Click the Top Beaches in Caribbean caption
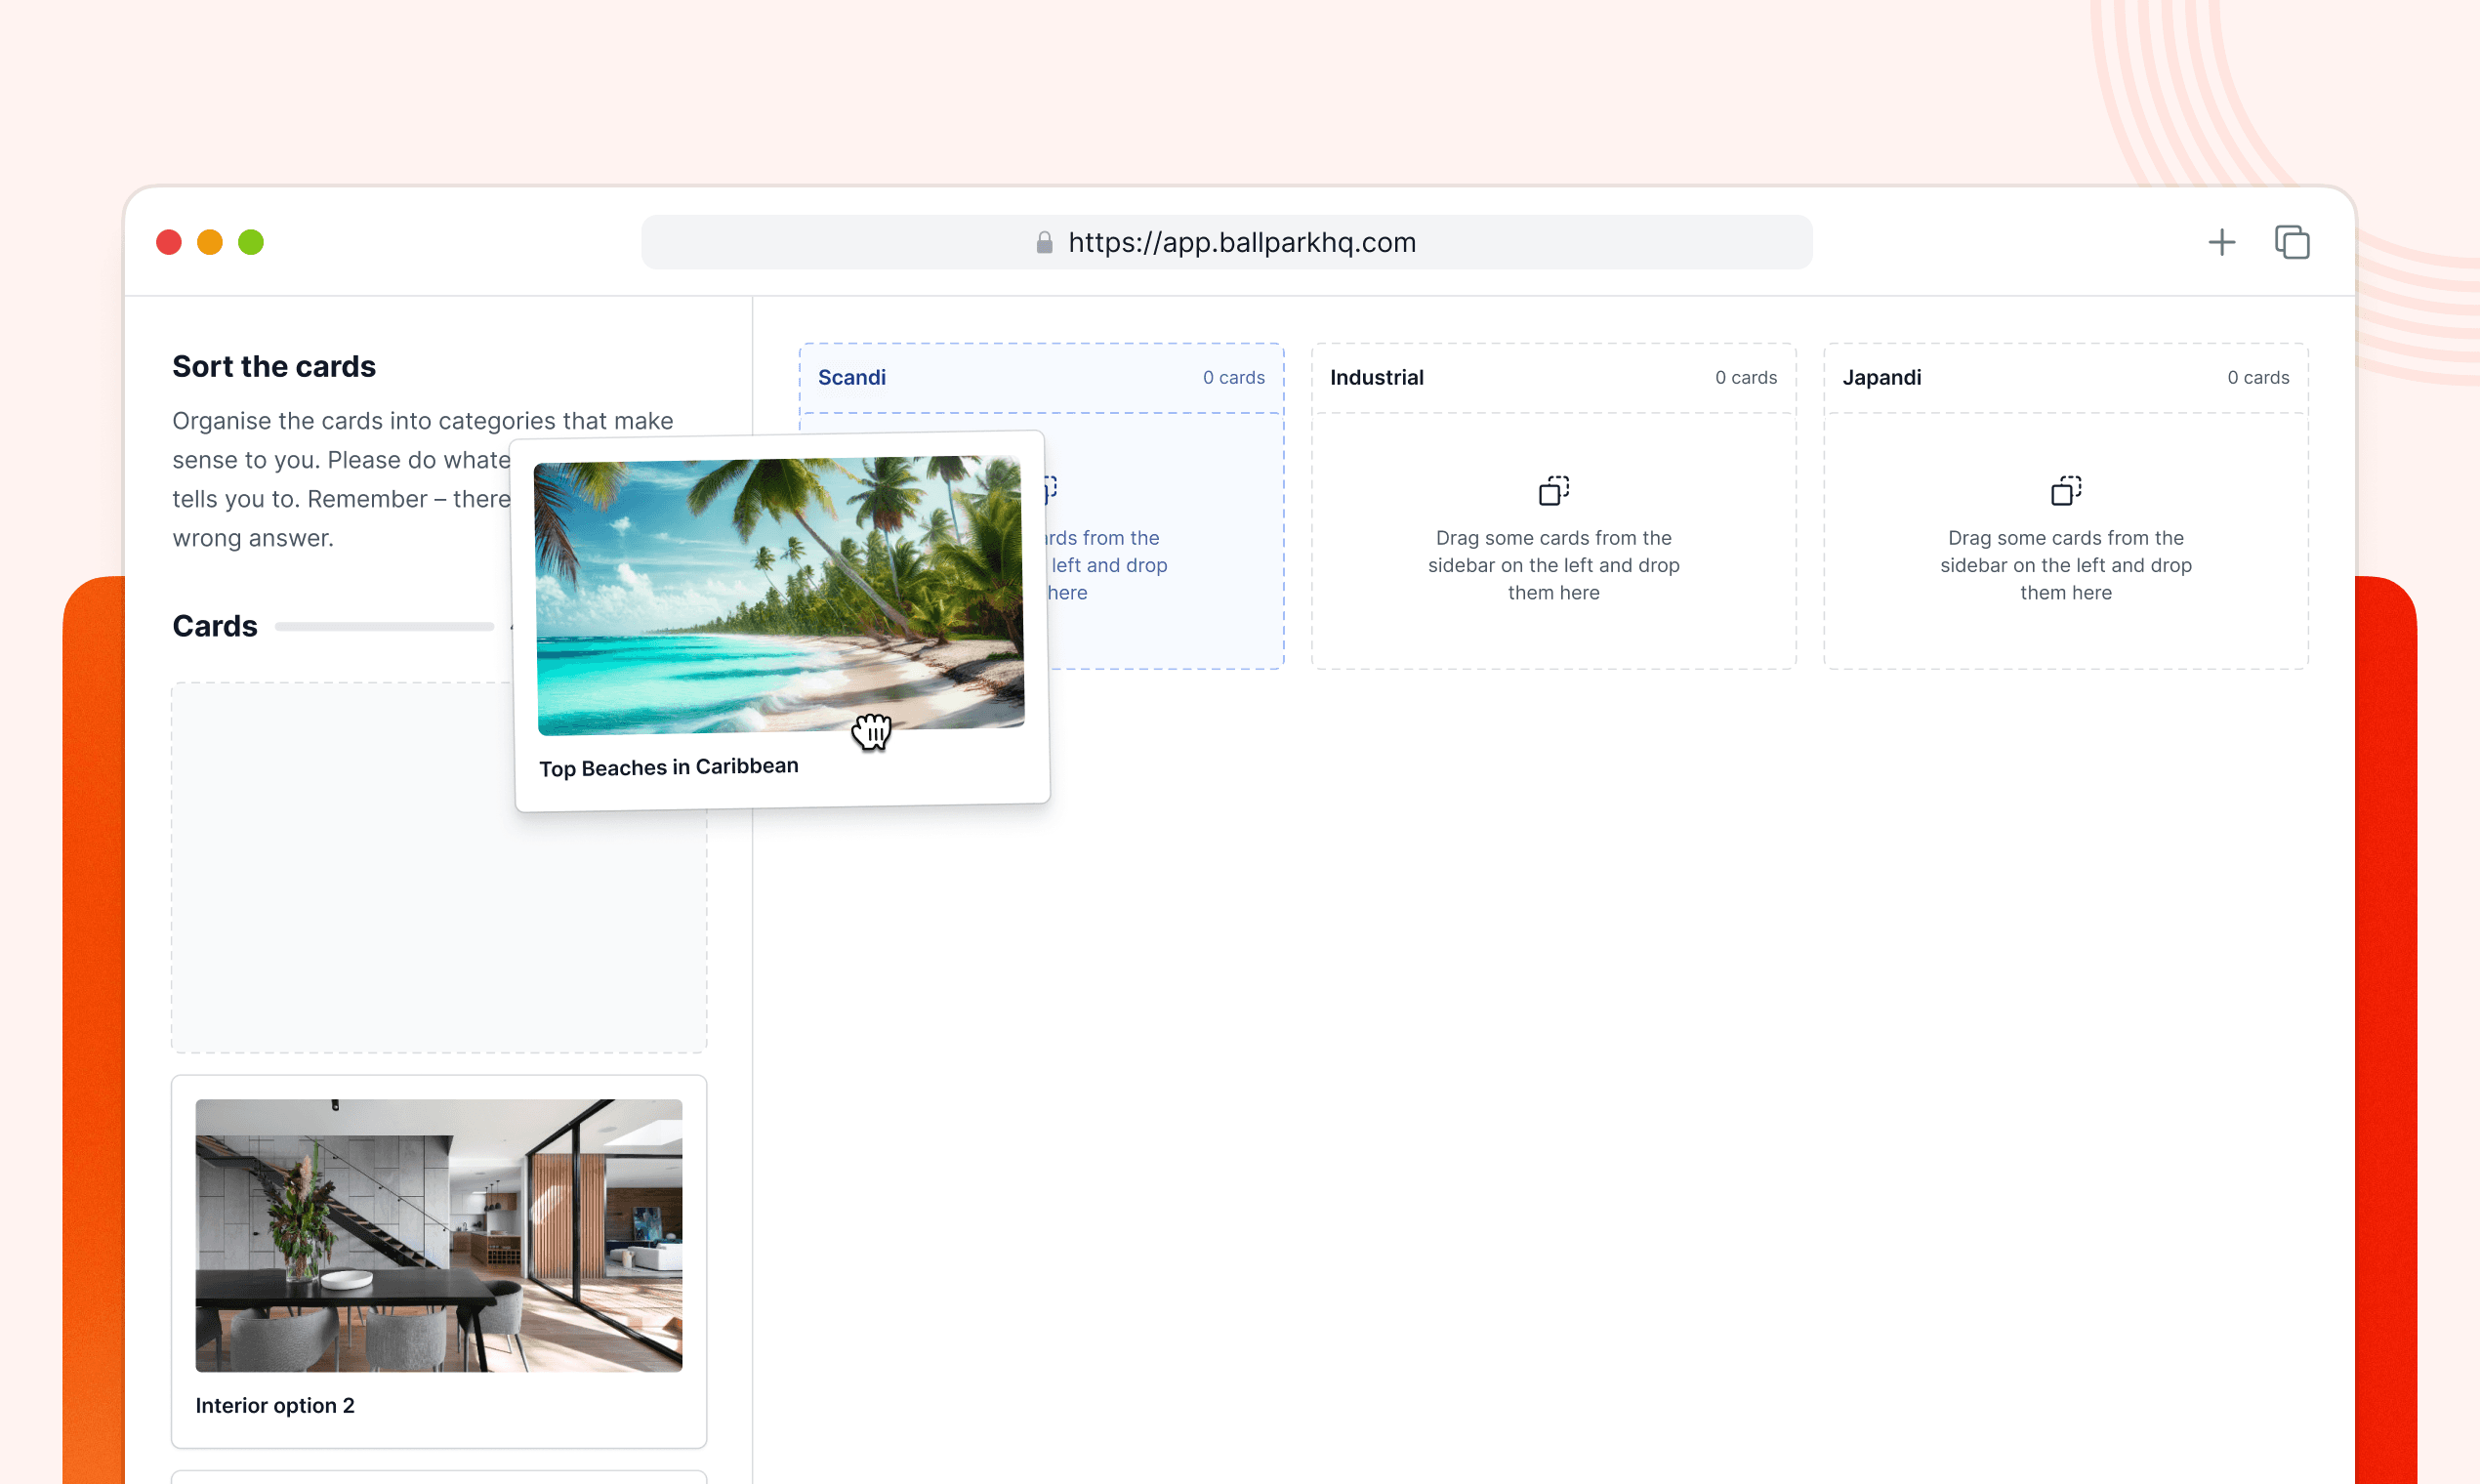2480x1484 pixels. 668,767
